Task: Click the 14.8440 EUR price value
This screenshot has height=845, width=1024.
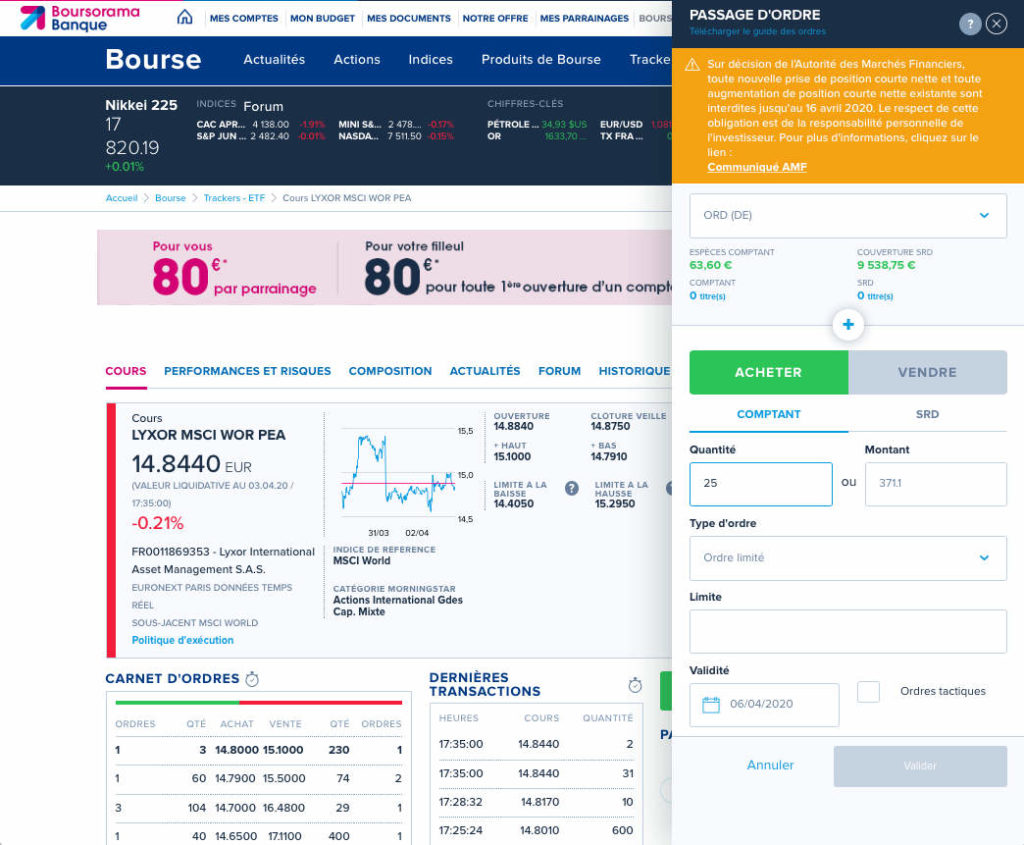Action: (191, 464)
